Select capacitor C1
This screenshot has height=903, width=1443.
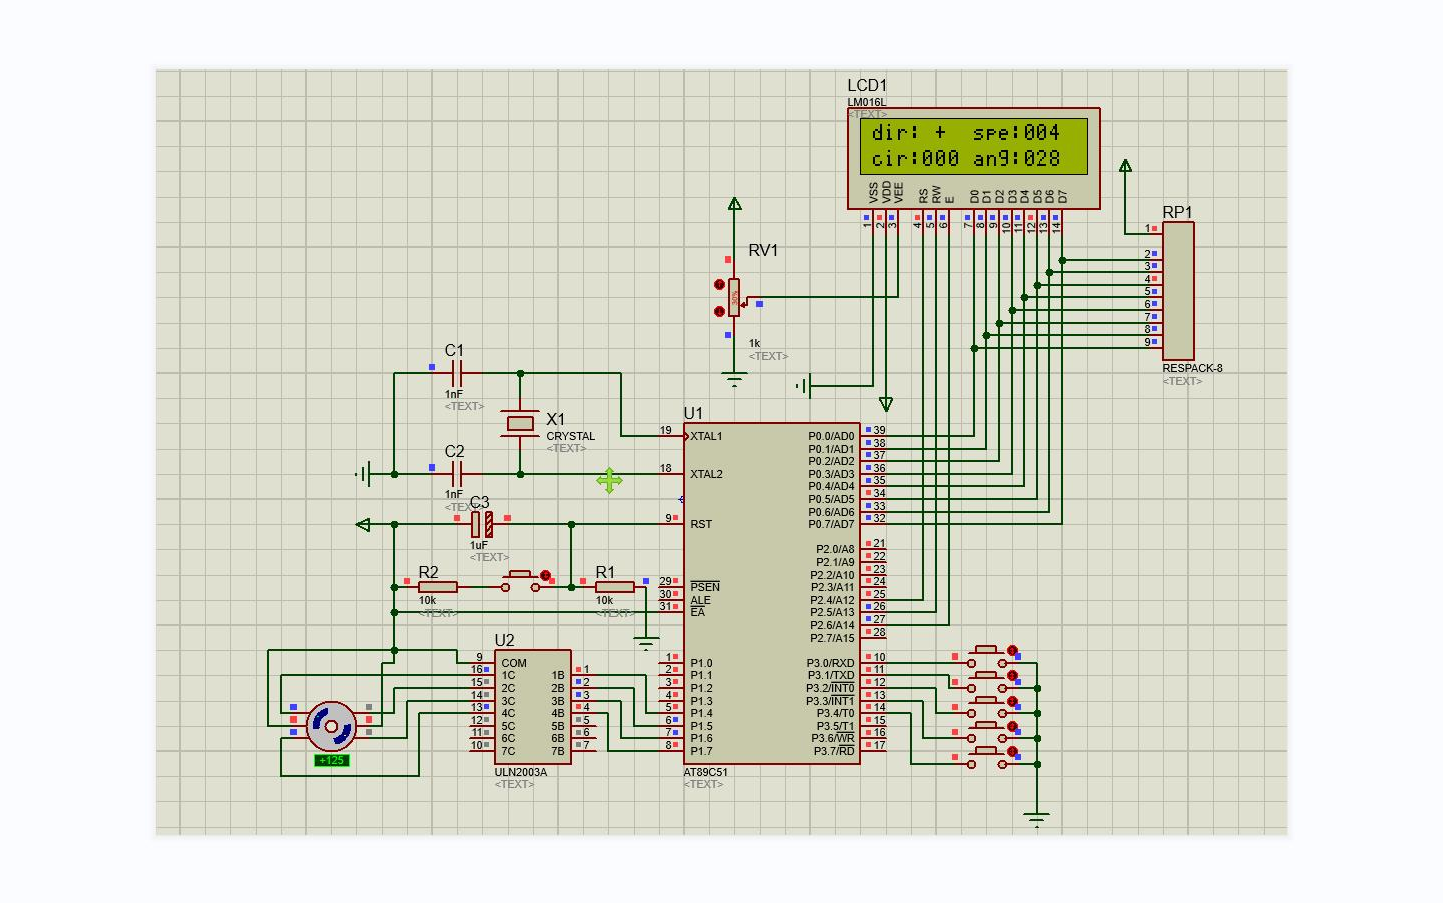[x=457, y=374]
